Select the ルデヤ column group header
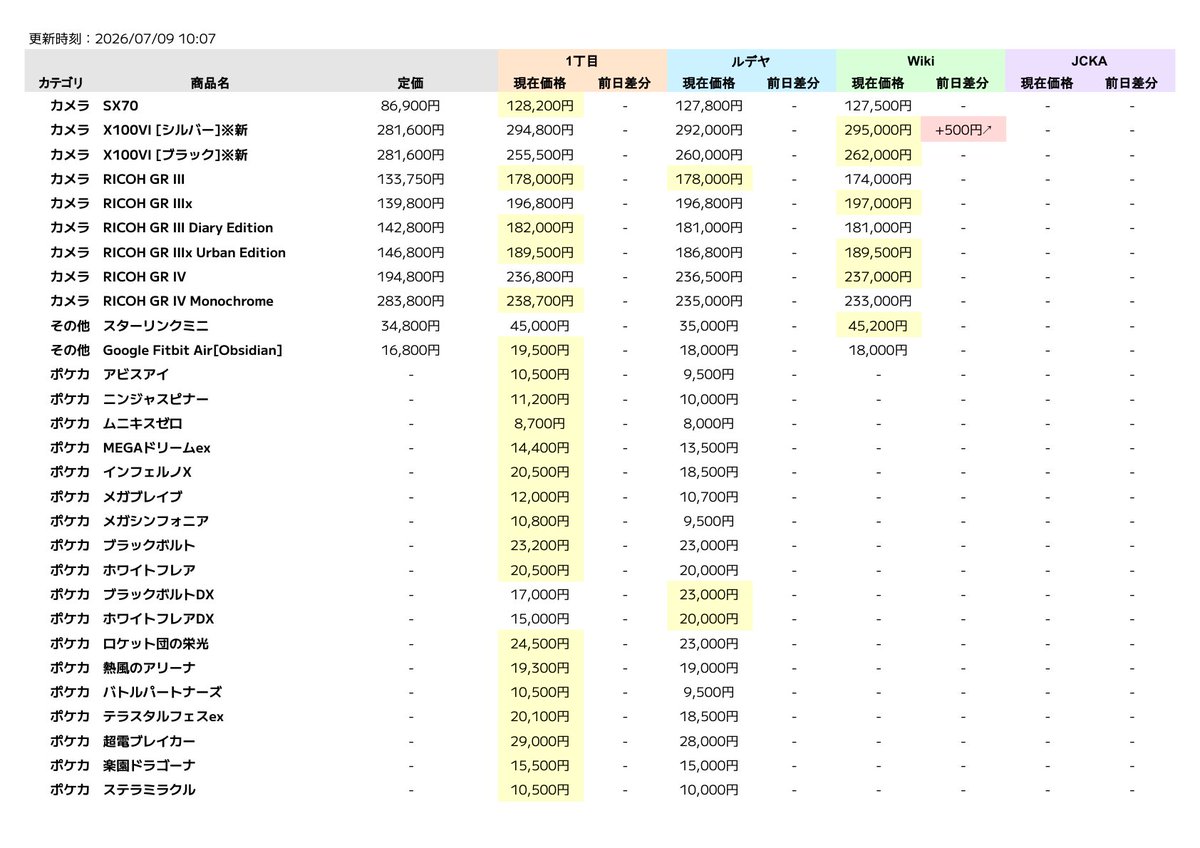The image size is (1200, 848). [751, 61]
